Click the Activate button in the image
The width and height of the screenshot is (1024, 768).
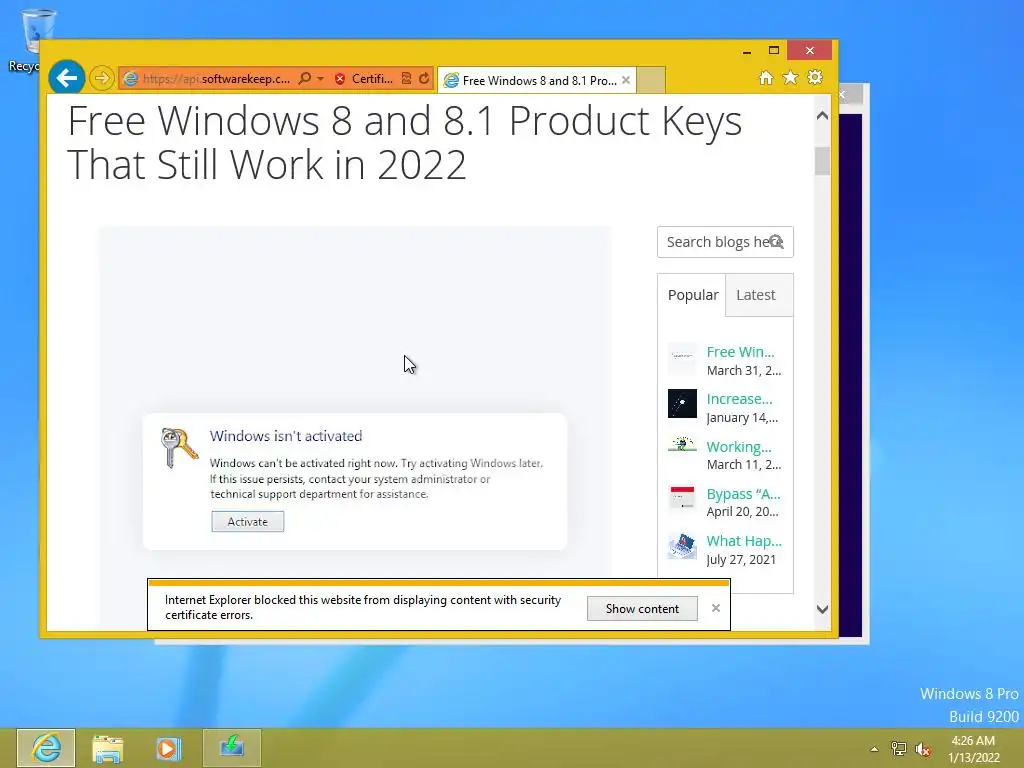pyautogui.click(x=248, y=522)
